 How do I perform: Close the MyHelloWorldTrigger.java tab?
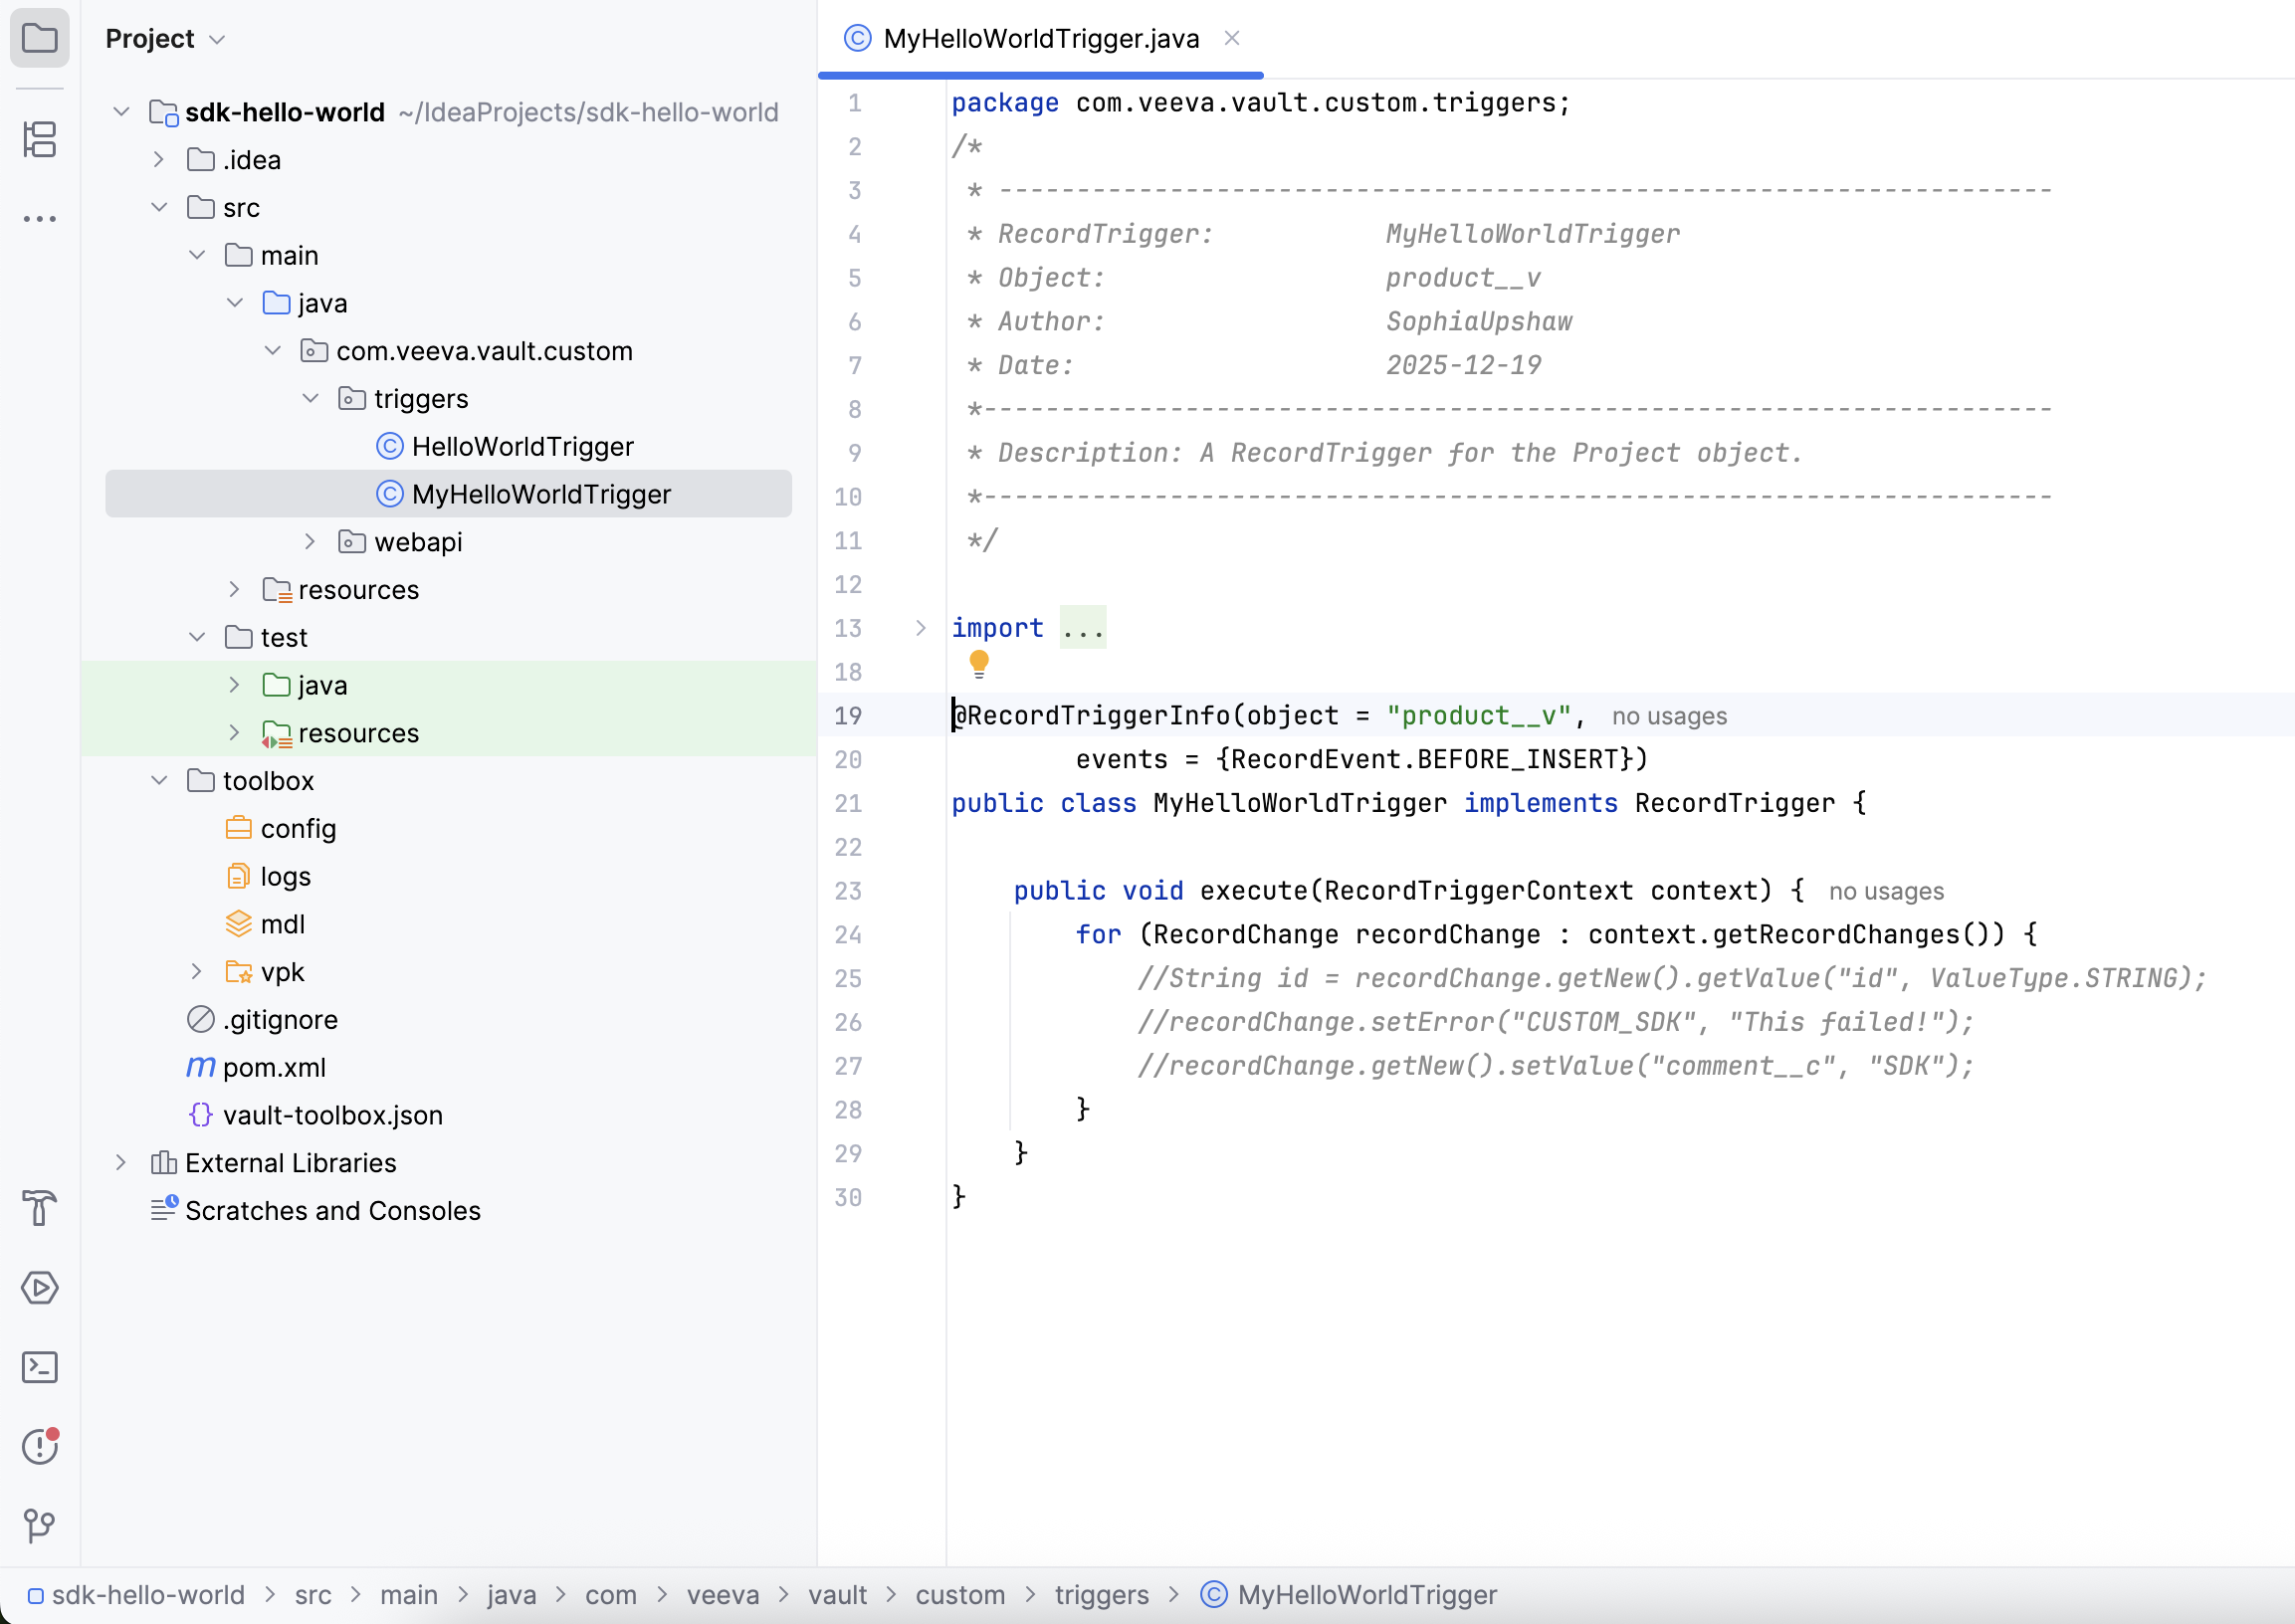pos(1232,38)
